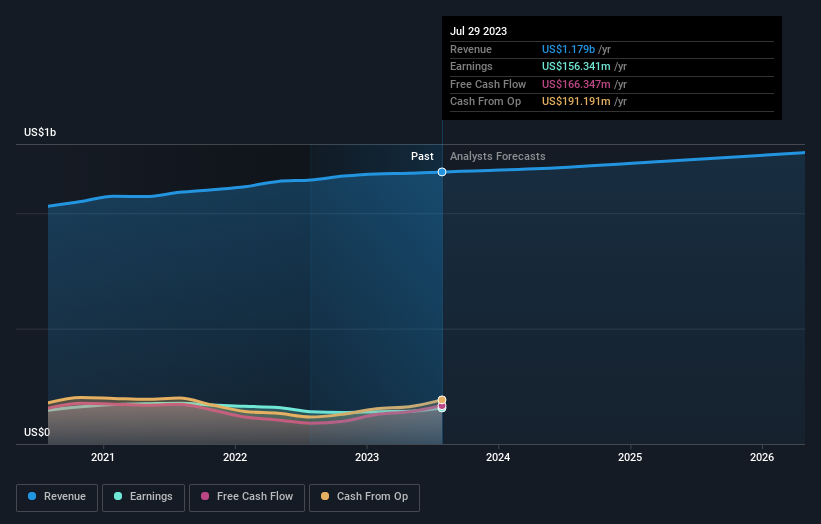Click the Earnings row label in tooltip
Viewport: 821px width, 524px height.
pos(471,66)
